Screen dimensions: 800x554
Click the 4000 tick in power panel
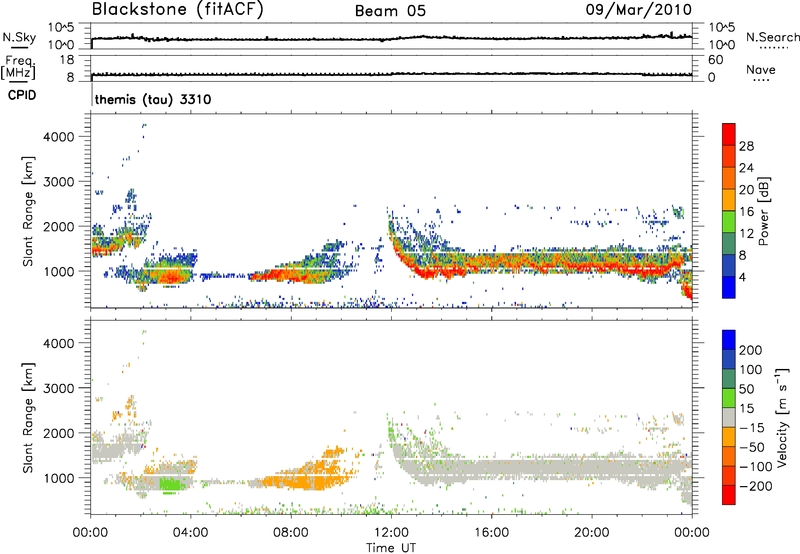(x=59, y=137)
